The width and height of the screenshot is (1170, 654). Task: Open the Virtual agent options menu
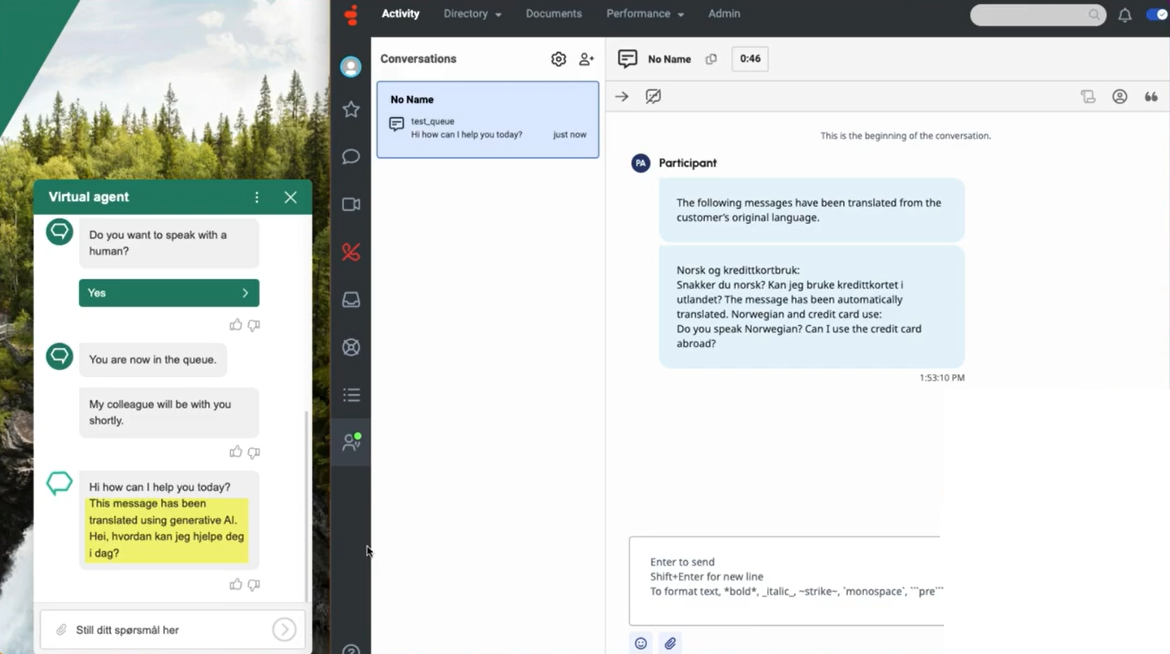tap(257, 197)
